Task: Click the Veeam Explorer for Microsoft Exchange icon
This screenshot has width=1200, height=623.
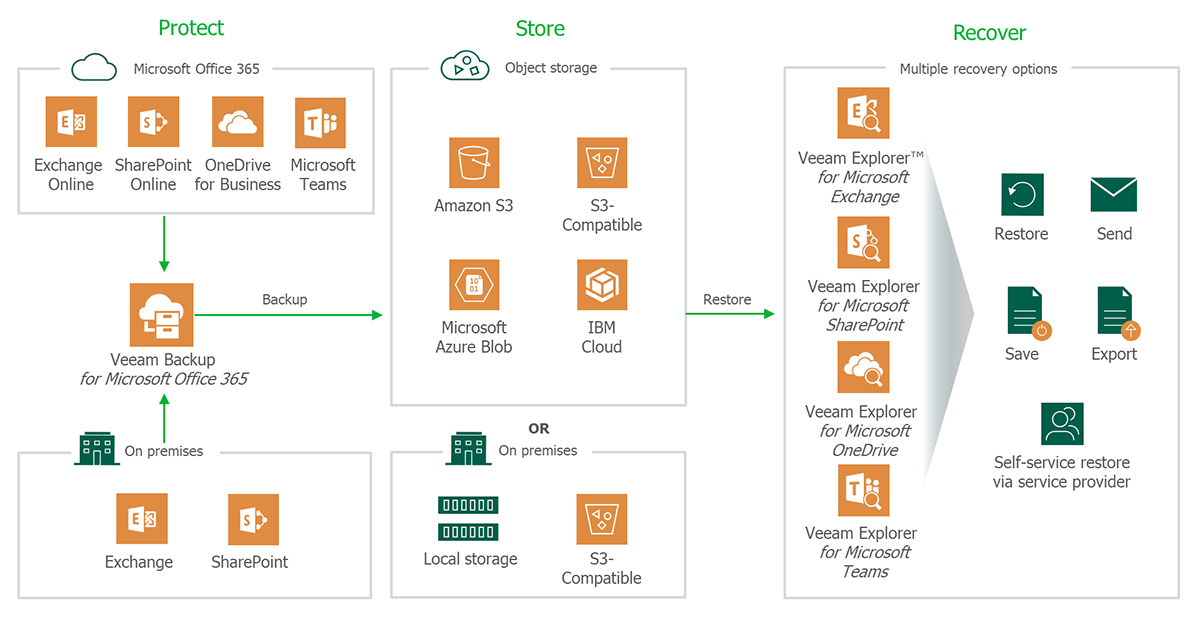Action: pyautogui.click(x=863, y=113)
